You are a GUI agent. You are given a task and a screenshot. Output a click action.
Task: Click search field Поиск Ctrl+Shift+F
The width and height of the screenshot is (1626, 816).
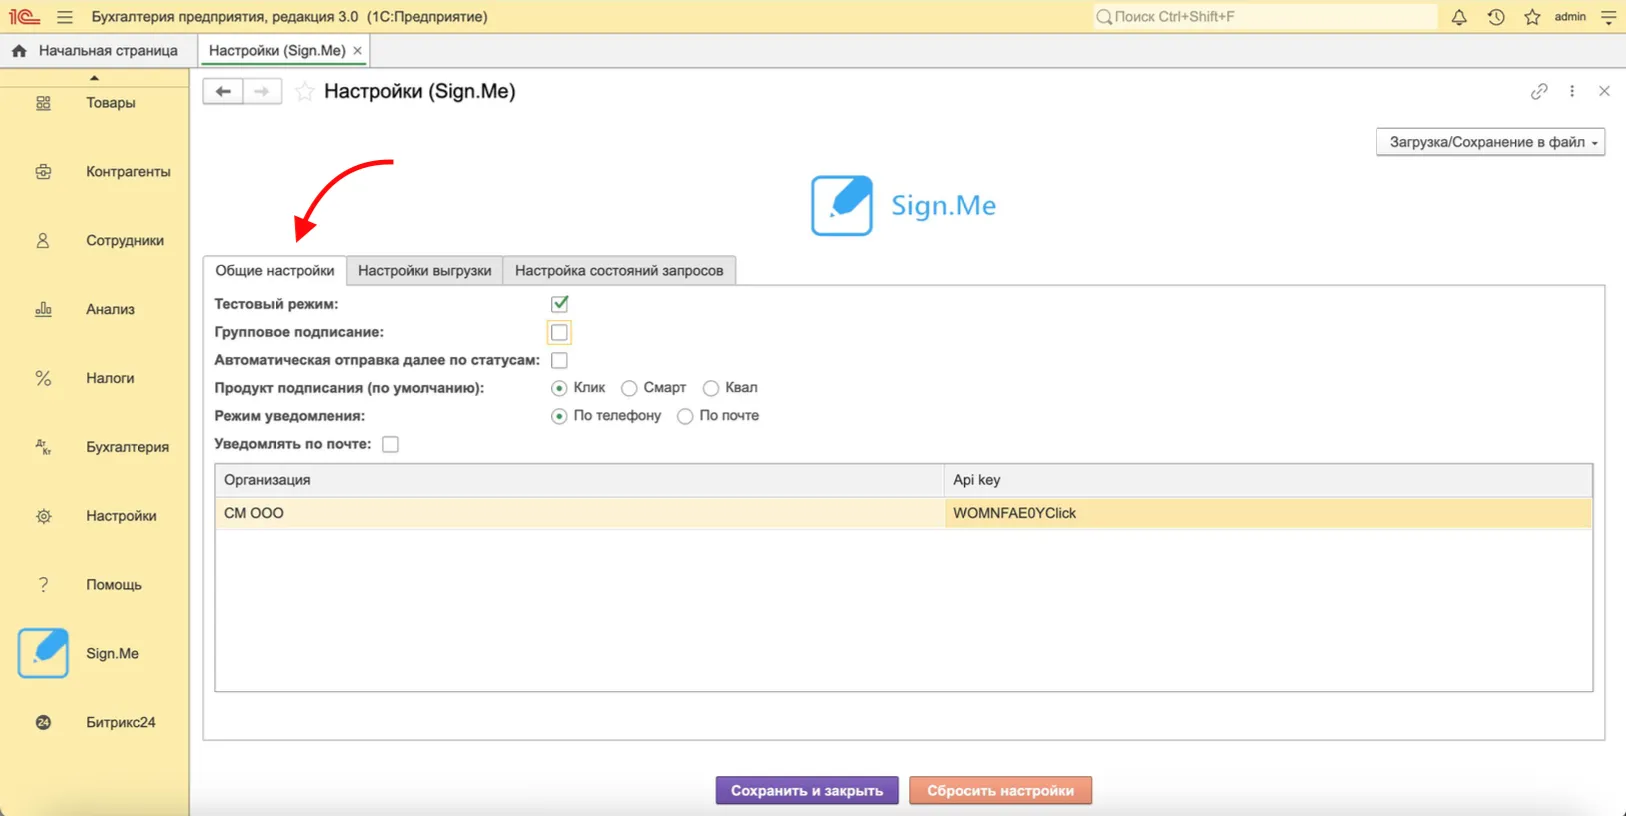click(x=1265, y=17)
